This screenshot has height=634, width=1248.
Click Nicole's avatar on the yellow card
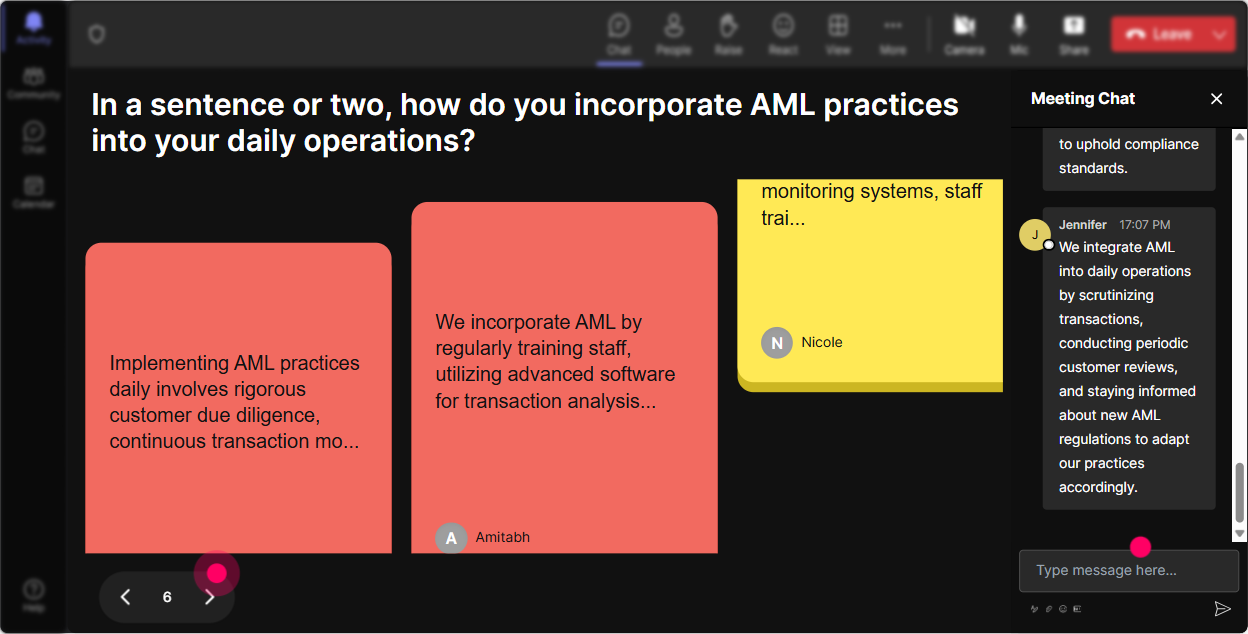pos(777,343)
